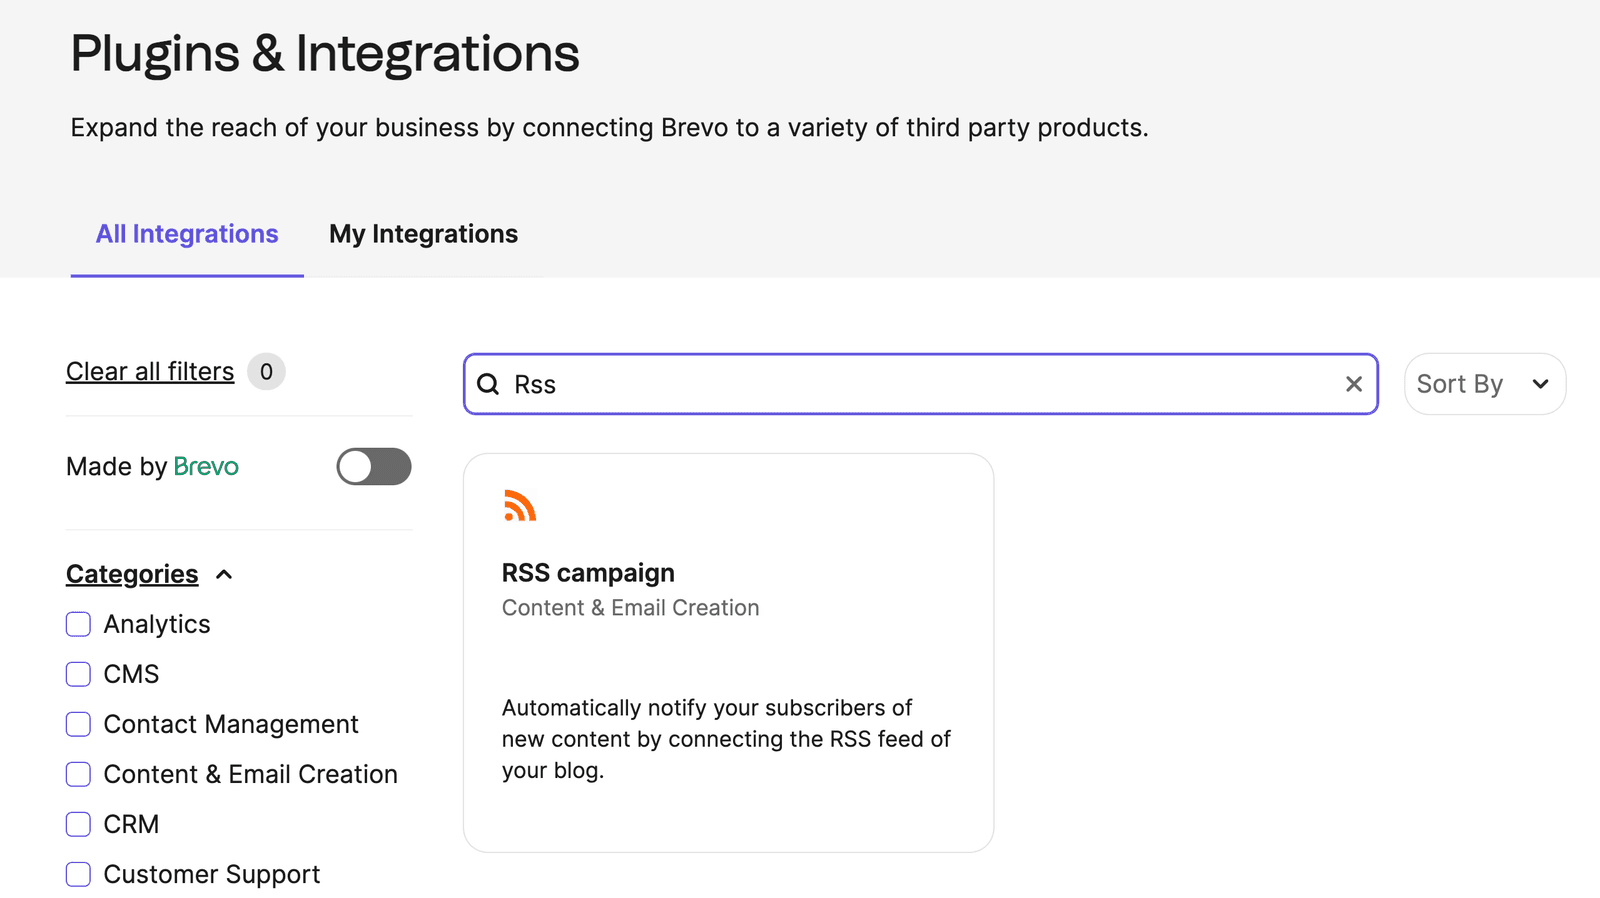Check the Customer Support checkbox
1600x898 pixels.
78,874
